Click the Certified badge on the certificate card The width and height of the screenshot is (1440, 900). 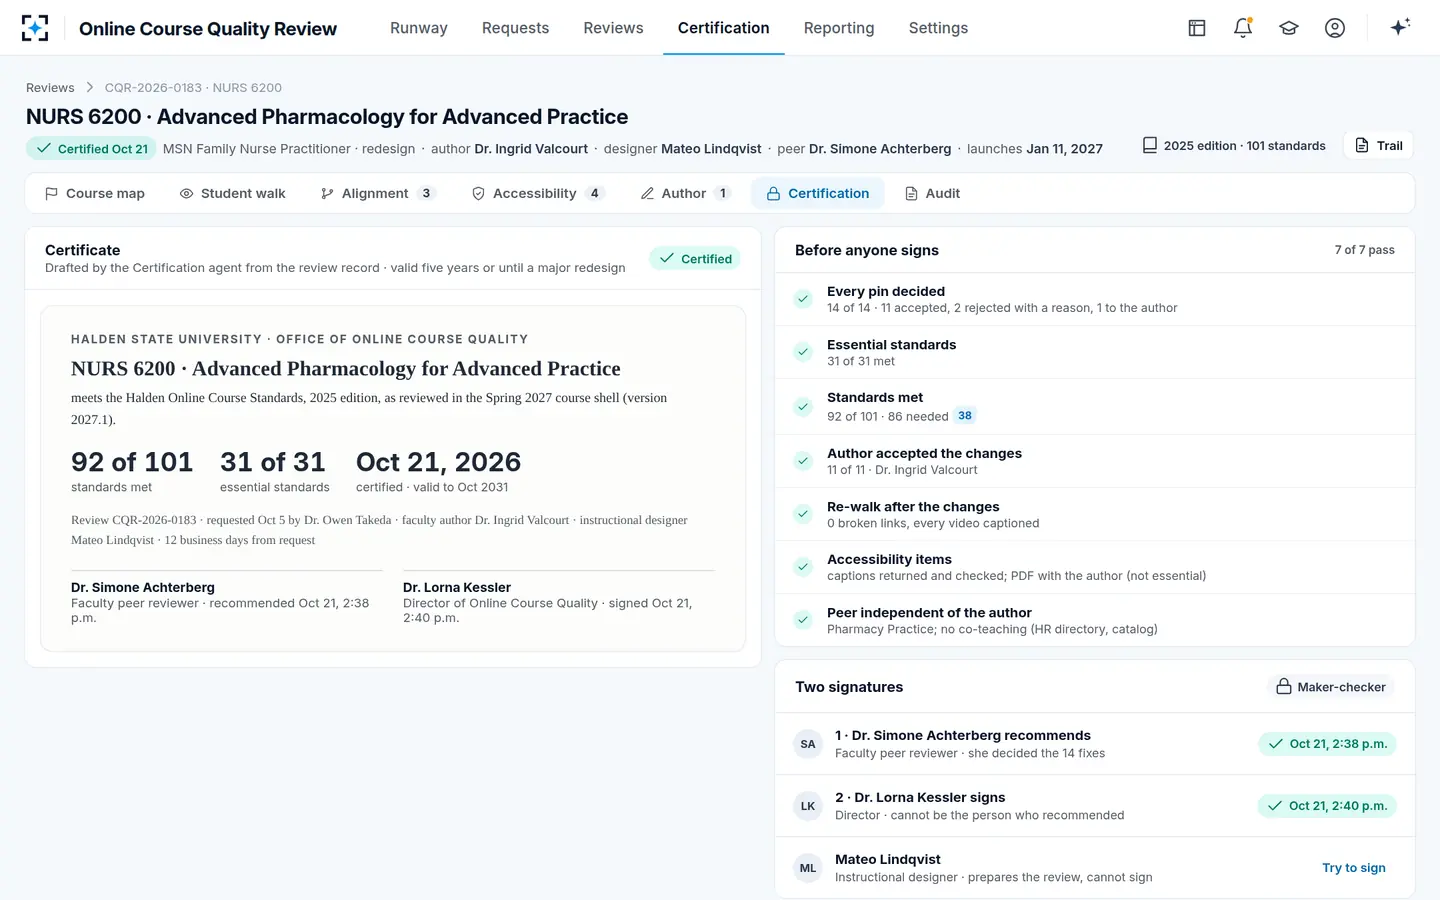[695, 259]
